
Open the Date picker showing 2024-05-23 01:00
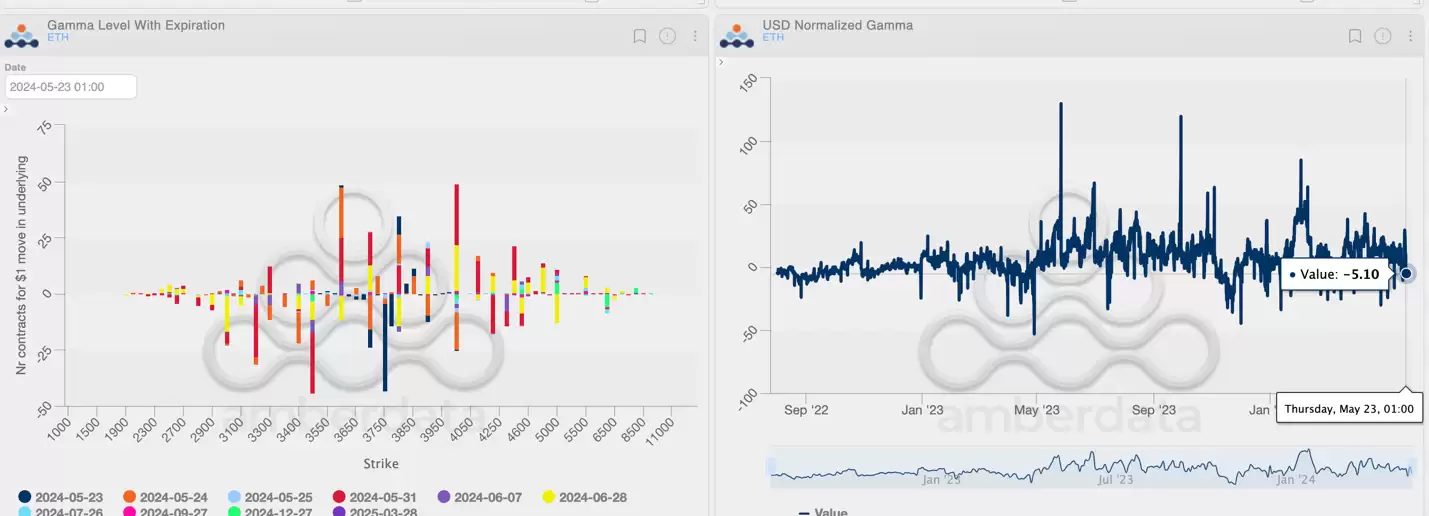point(70,87)
